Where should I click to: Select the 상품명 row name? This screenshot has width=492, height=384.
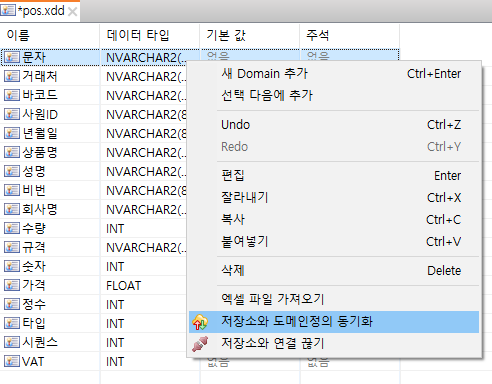tap(40, 152)
